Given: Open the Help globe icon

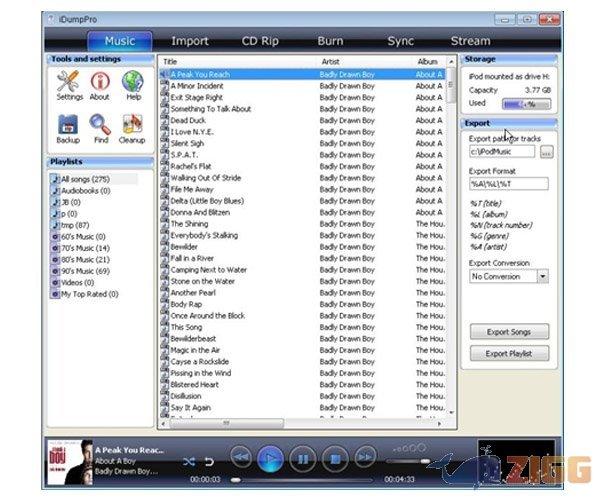Looking at the screenshot, I should click(x=132, y=84).
